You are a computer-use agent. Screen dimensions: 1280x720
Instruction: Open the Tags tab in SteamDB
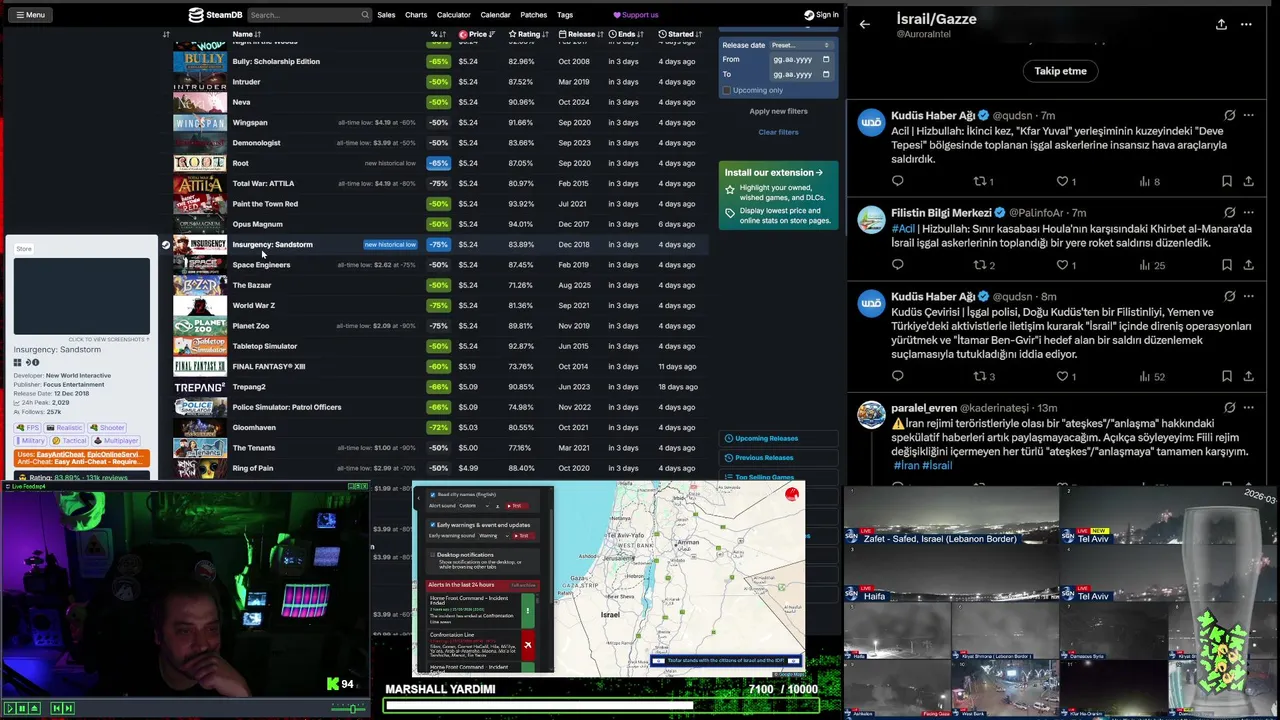click(565, 15)
